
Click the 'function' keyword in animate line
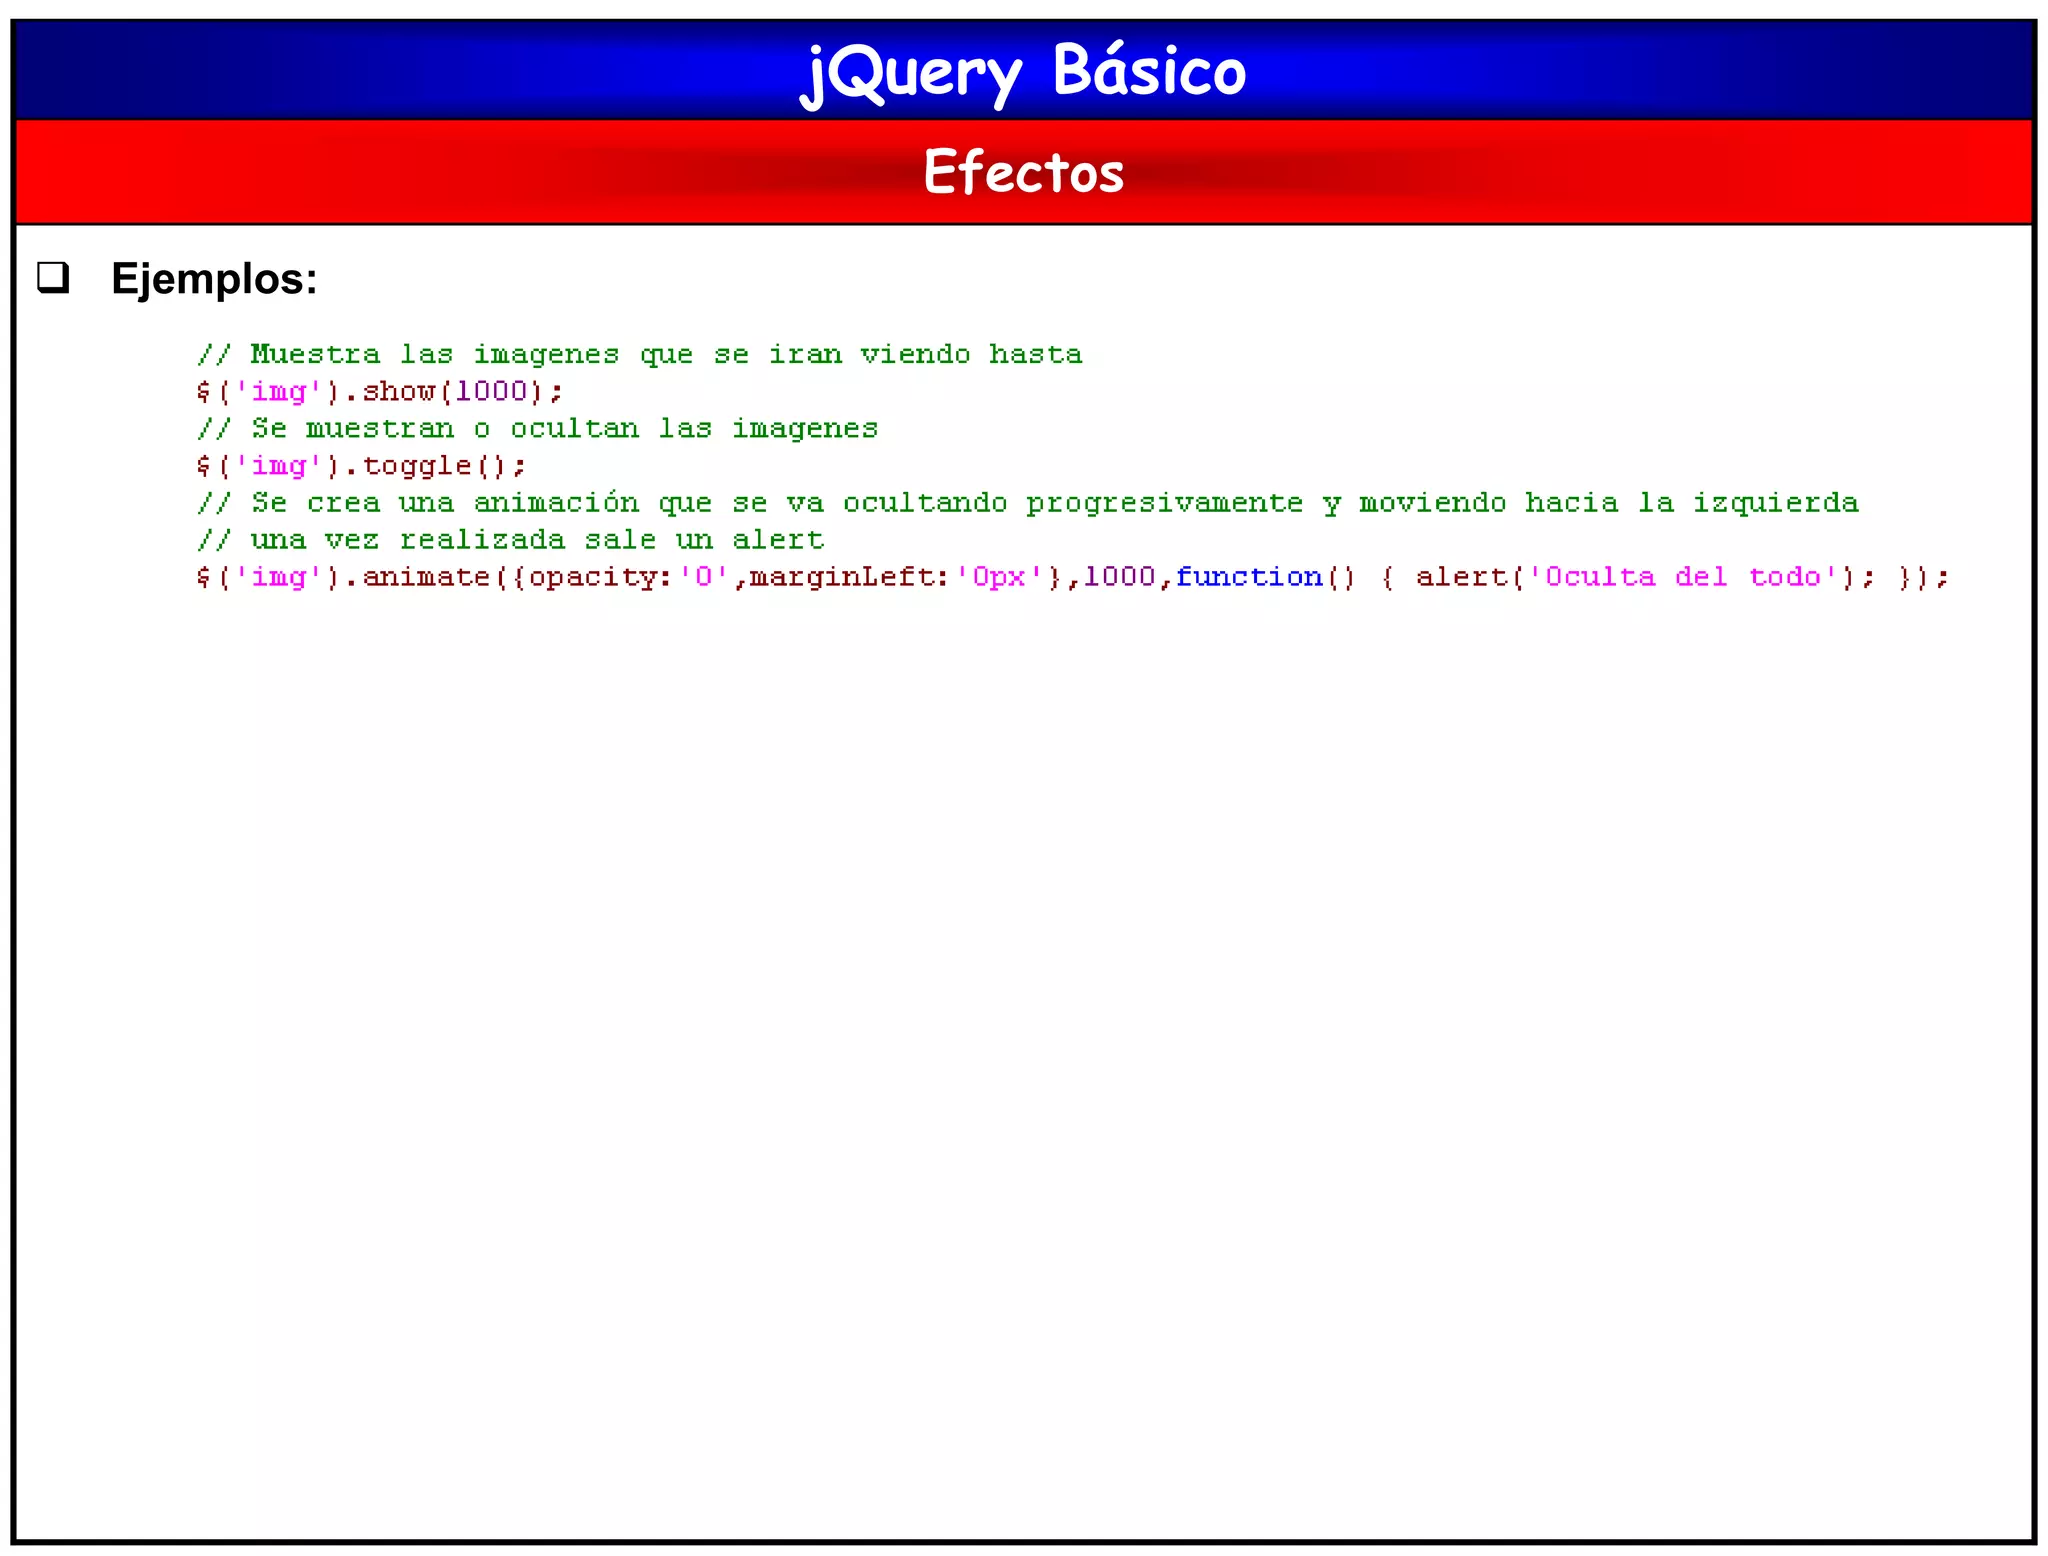[1249, 577]
